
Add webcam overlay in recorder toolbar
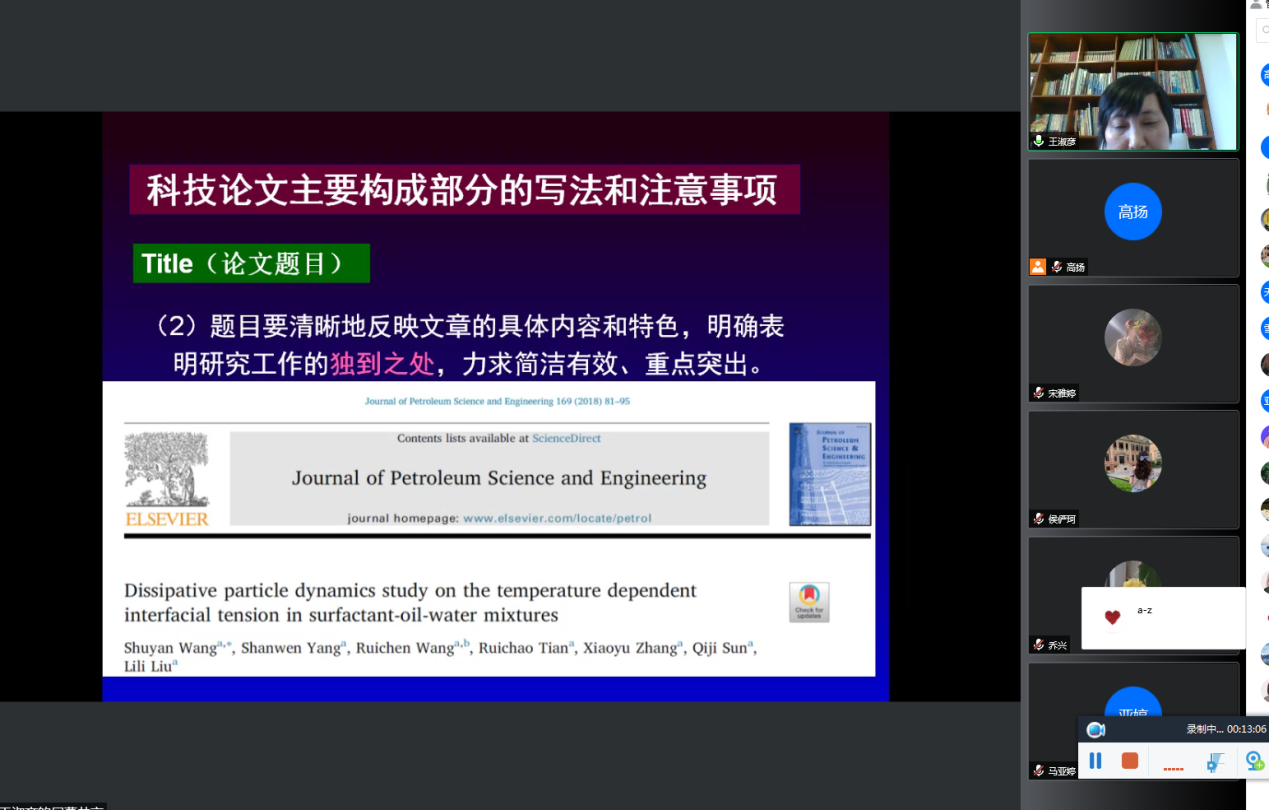1254,762
